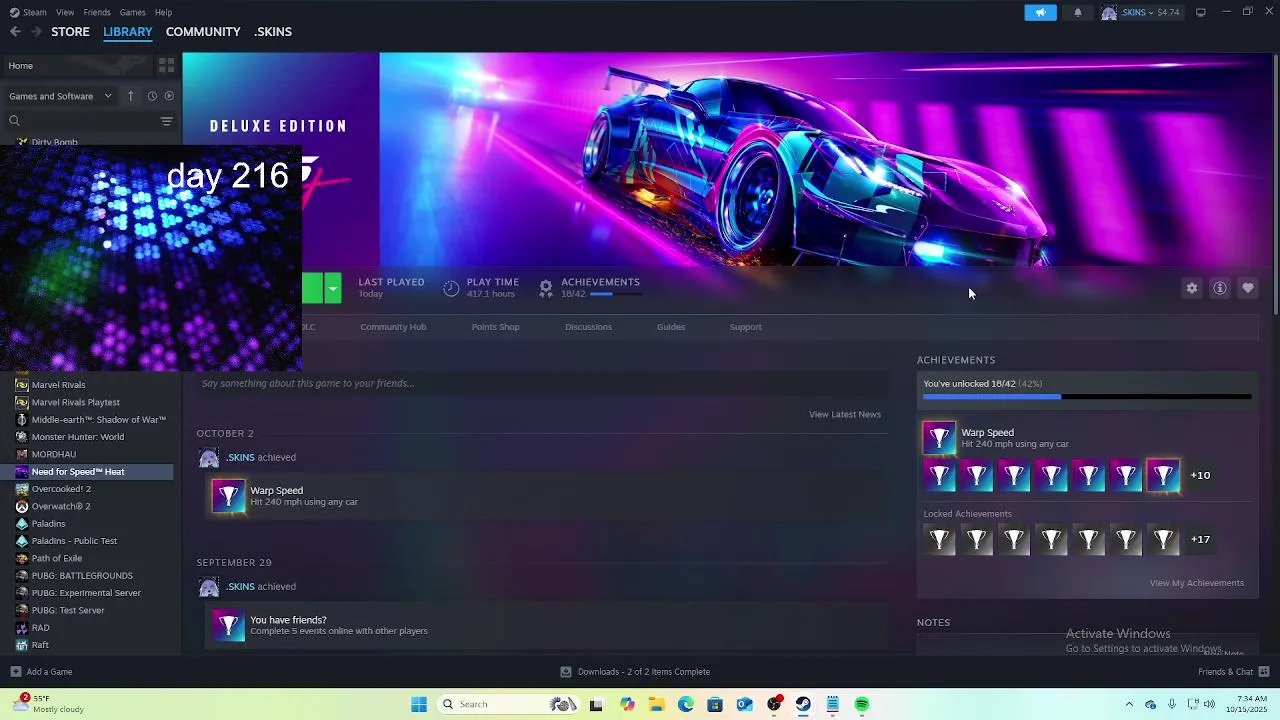Open Outlook from the taskbar
Viewport: 1280px width, 720px height.
744,704
